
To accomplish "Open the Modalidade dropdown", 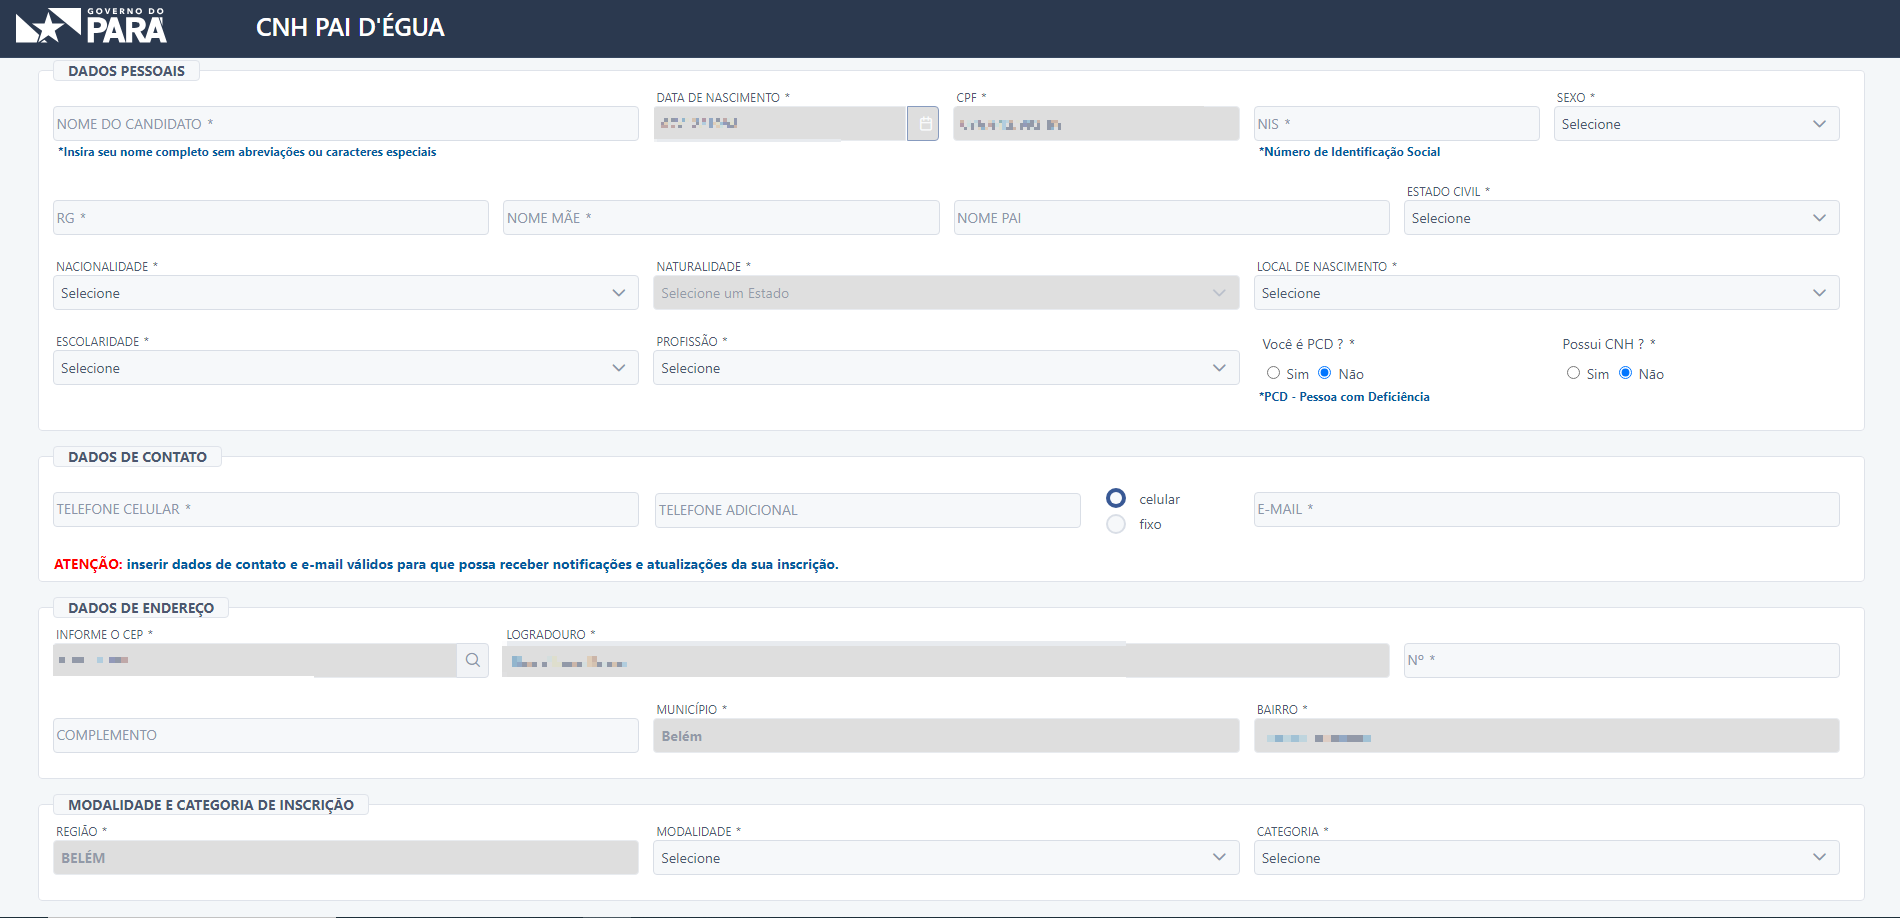I will point(945,858).
